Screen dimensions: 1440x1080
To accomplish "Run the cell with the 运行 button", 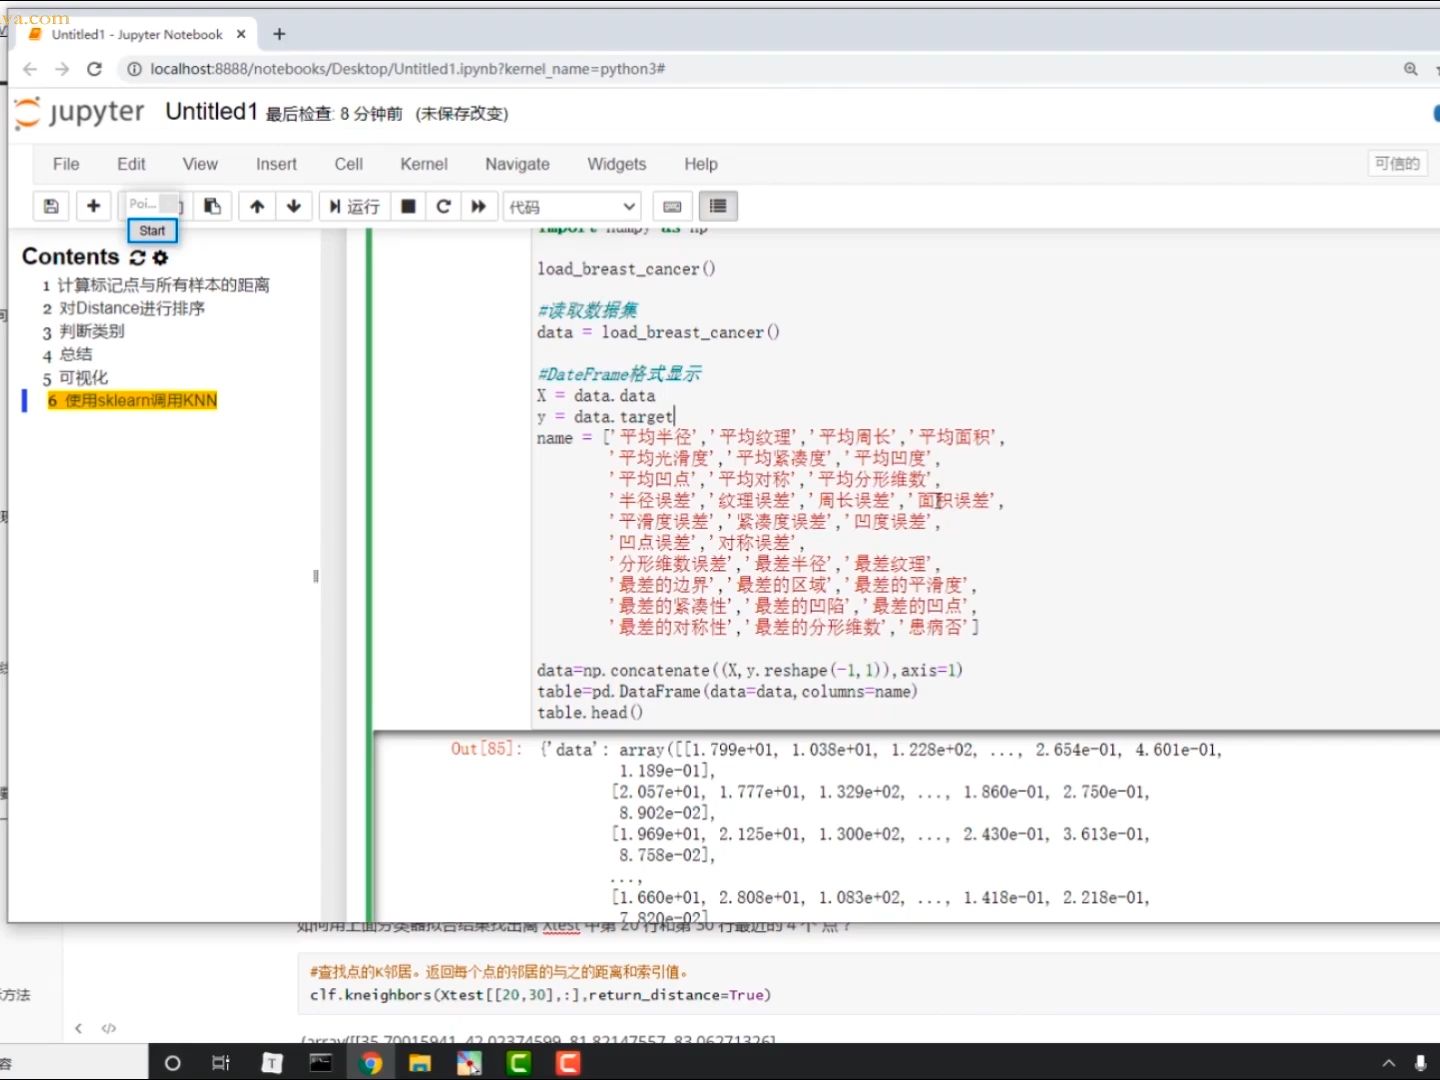I will (x=354, y=206).
